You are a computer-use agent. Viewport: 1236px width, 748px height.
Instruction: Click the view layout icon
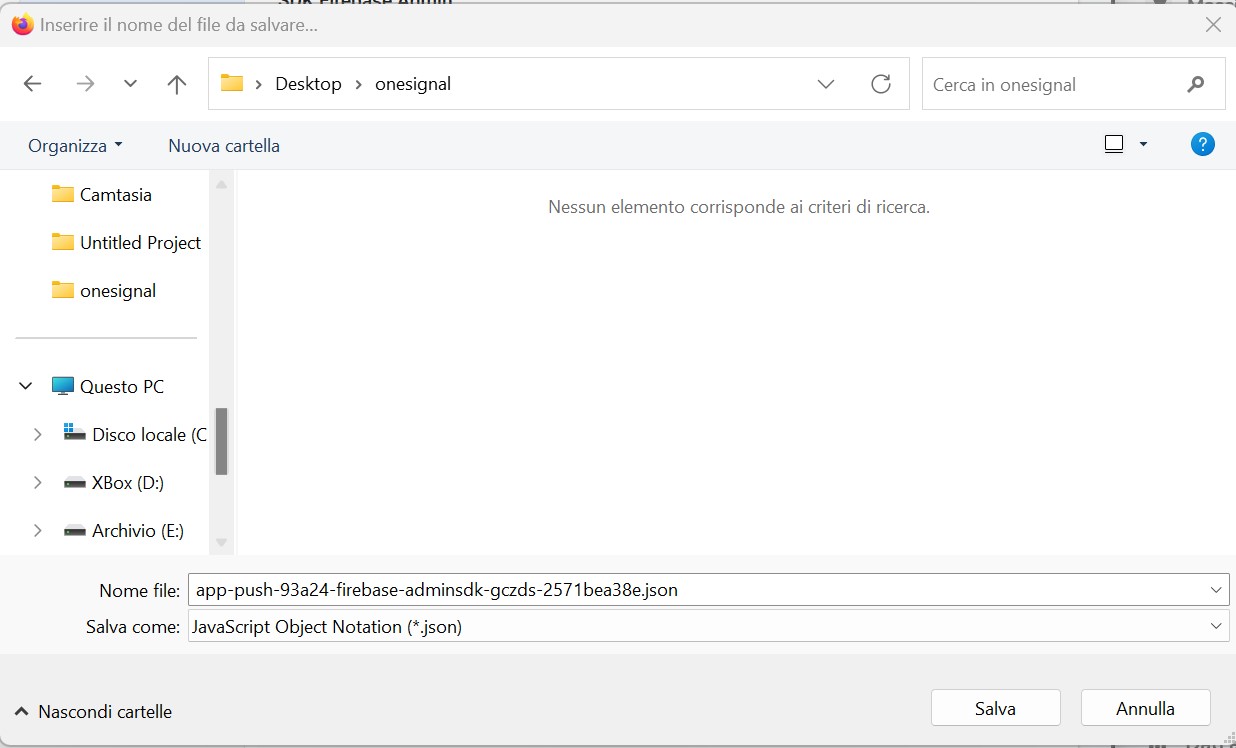(1114, 144)
